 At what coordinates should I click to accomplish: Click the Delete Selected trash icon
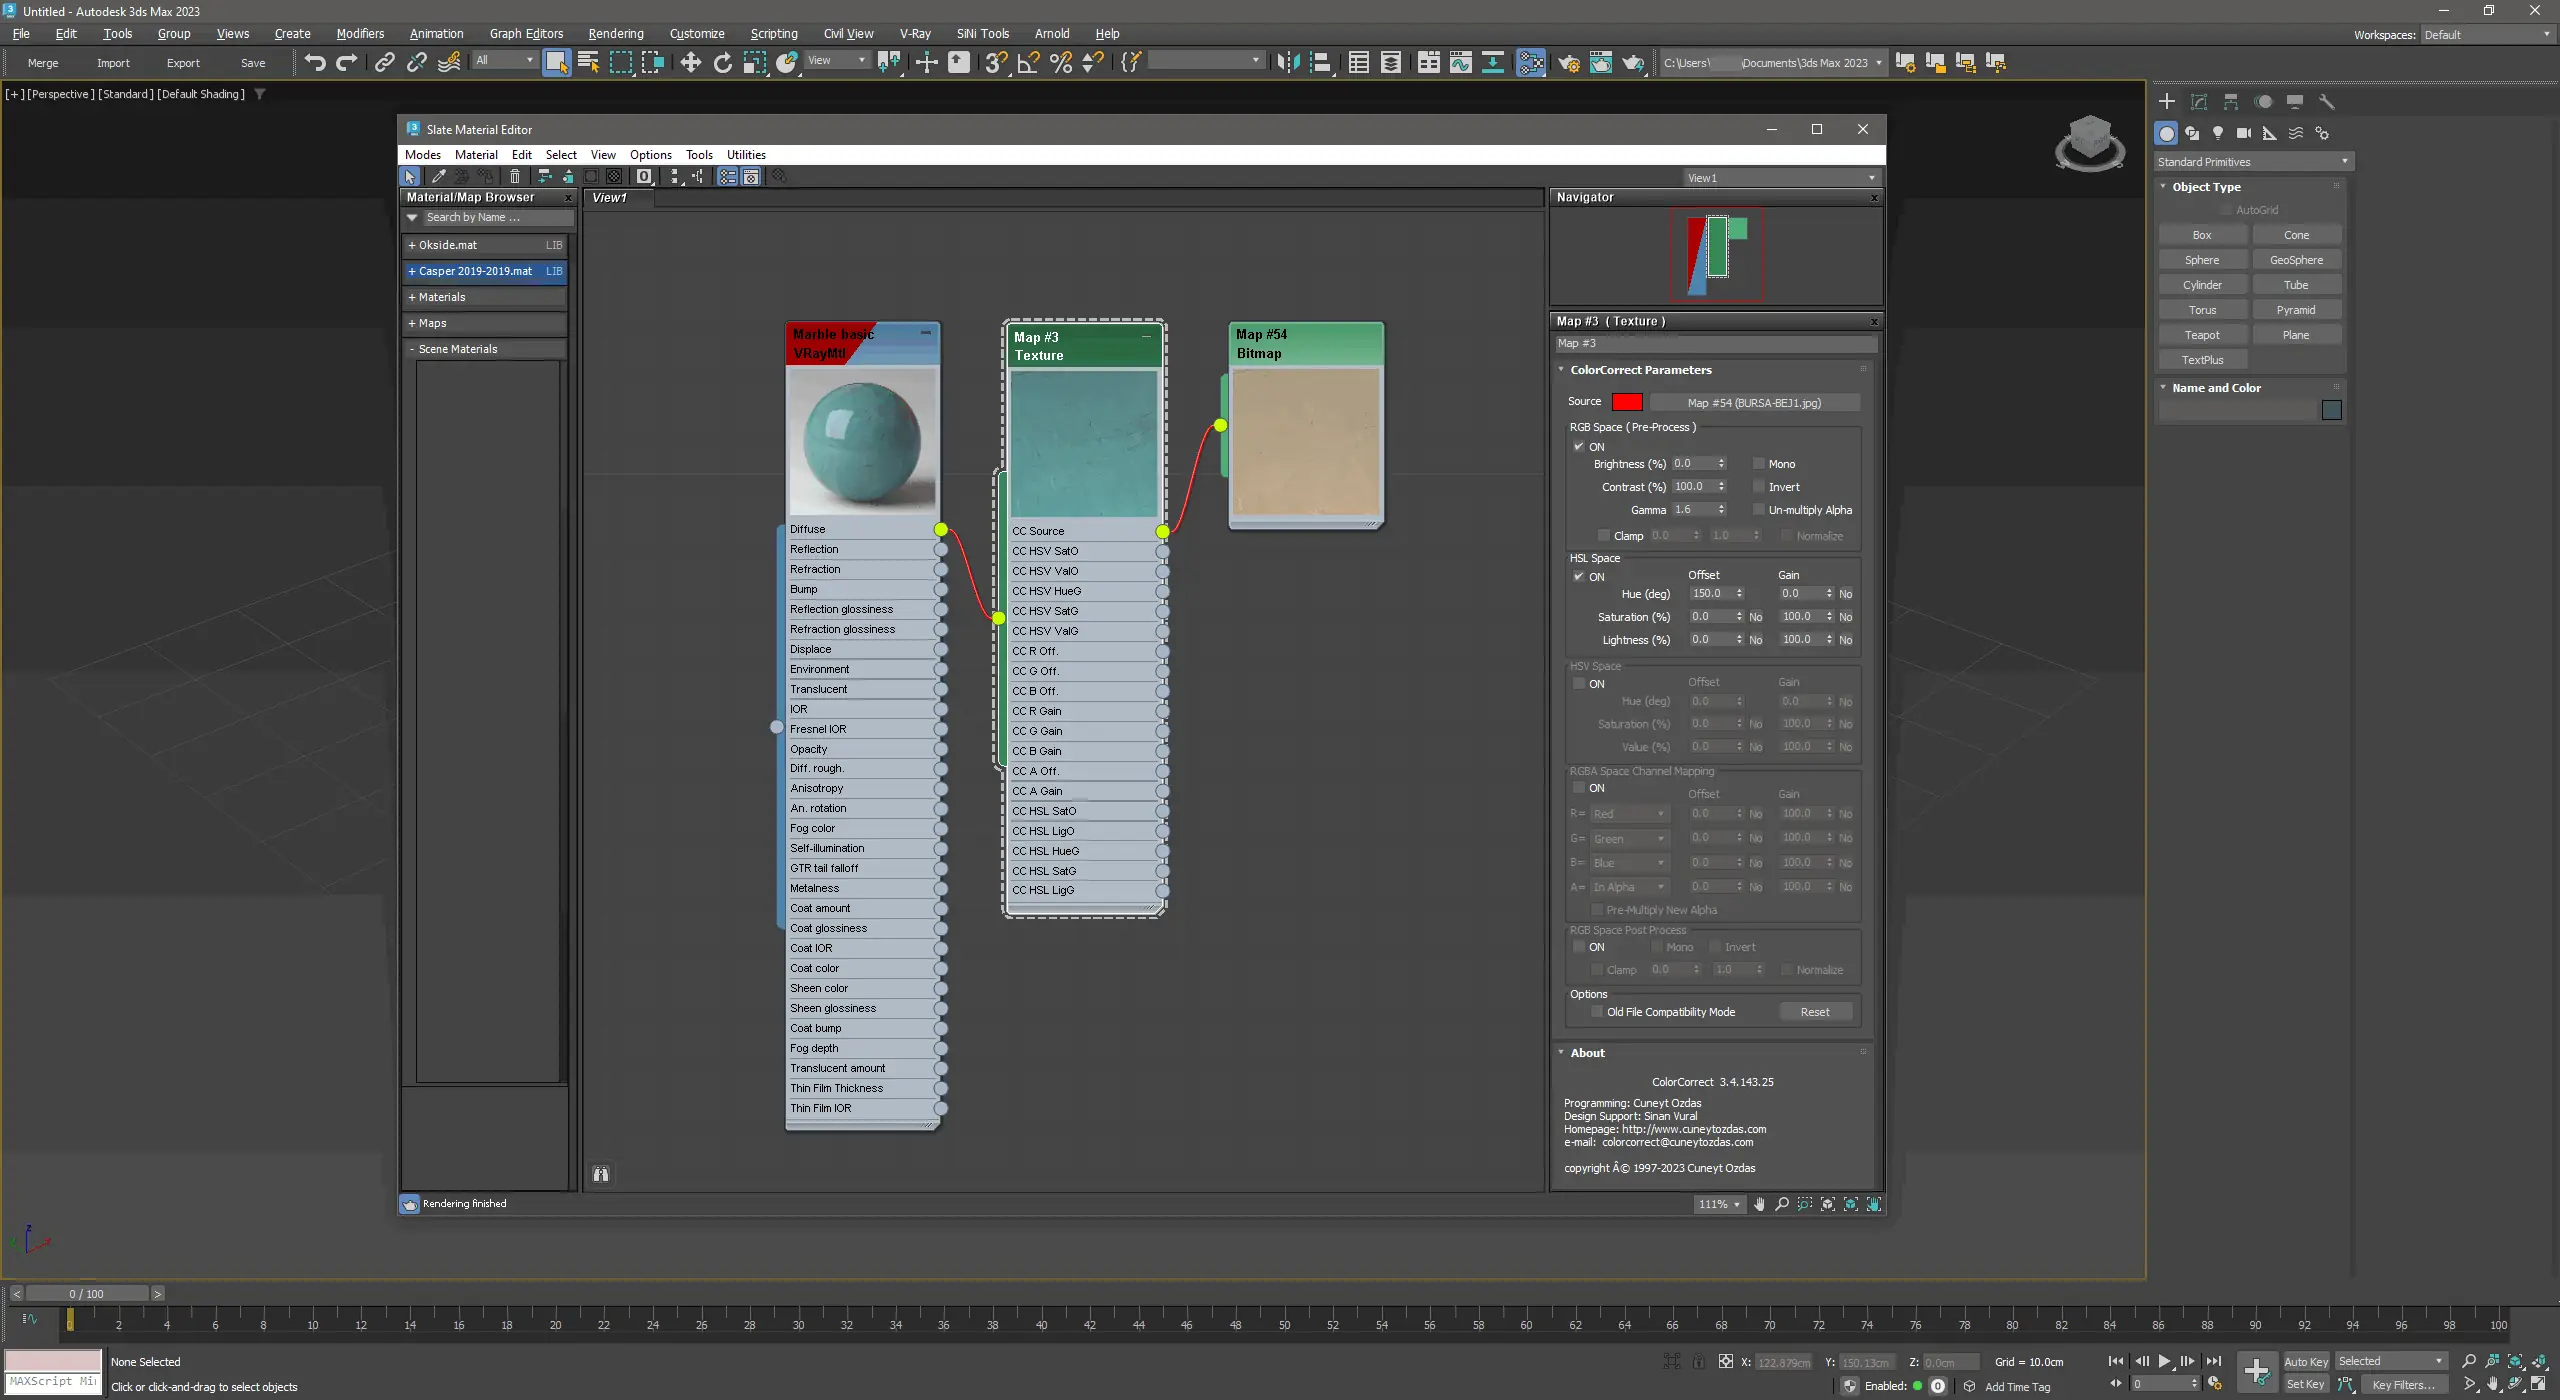[515, 177]
